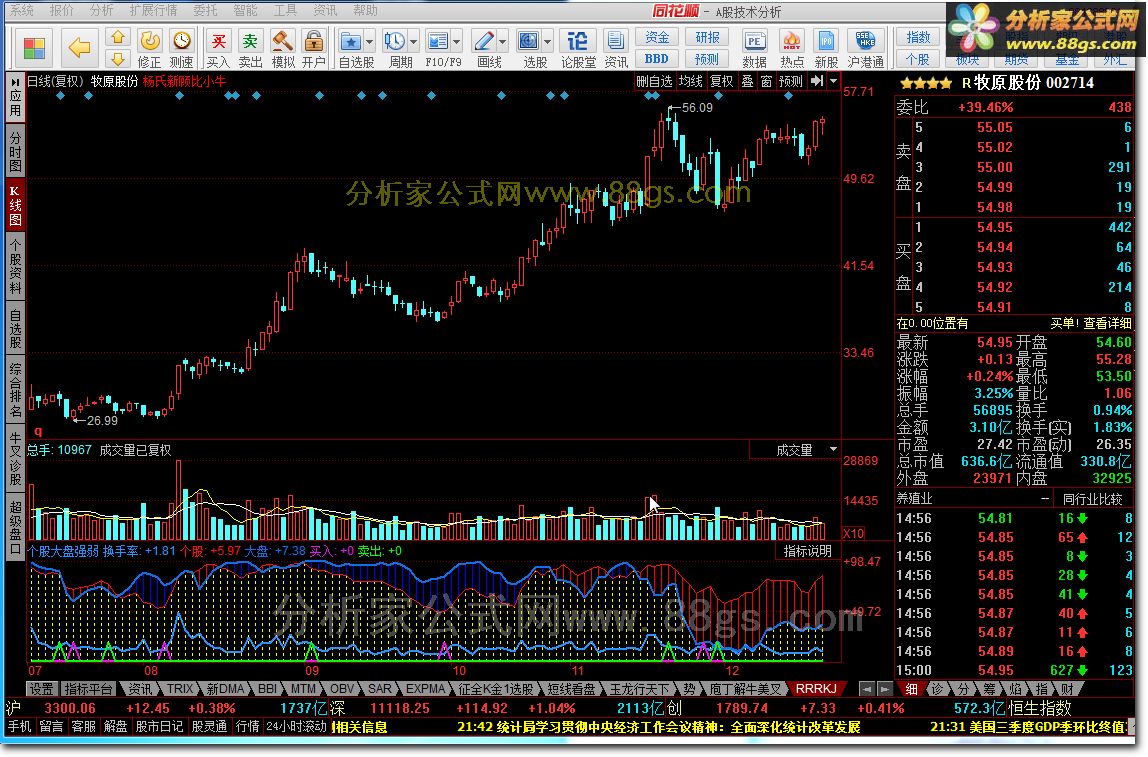
Task: Click the skip-to-end arrow icon above chart
Action: click(817, 81)
